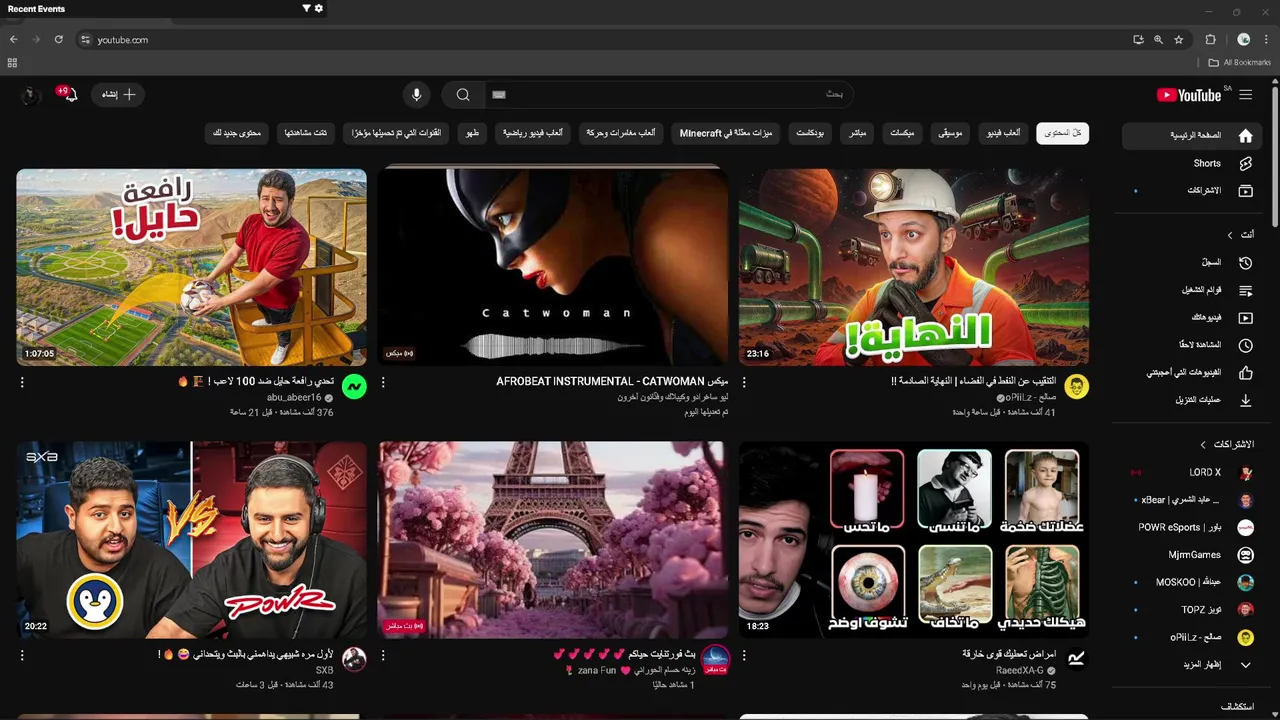Select Music (موسيقى) filter chip

click(948, 133)
